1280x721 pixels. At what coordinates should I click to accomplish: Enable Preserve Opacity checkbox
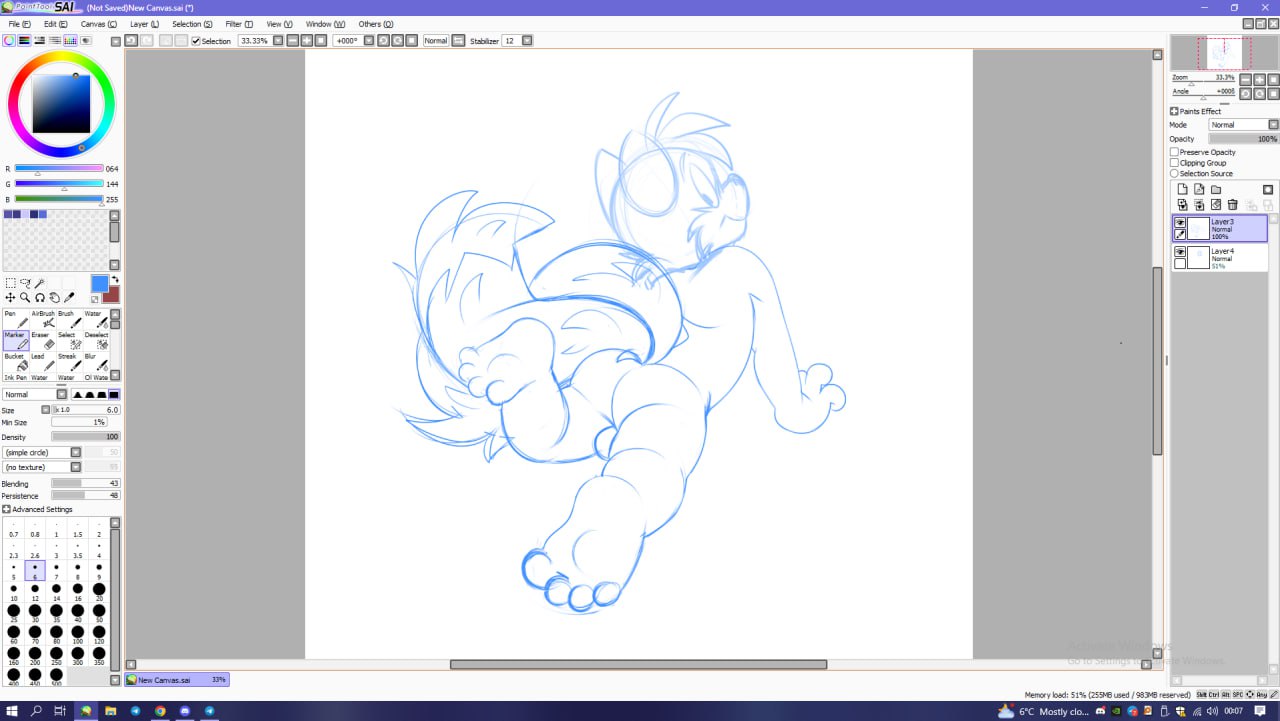pos(1175,152)
